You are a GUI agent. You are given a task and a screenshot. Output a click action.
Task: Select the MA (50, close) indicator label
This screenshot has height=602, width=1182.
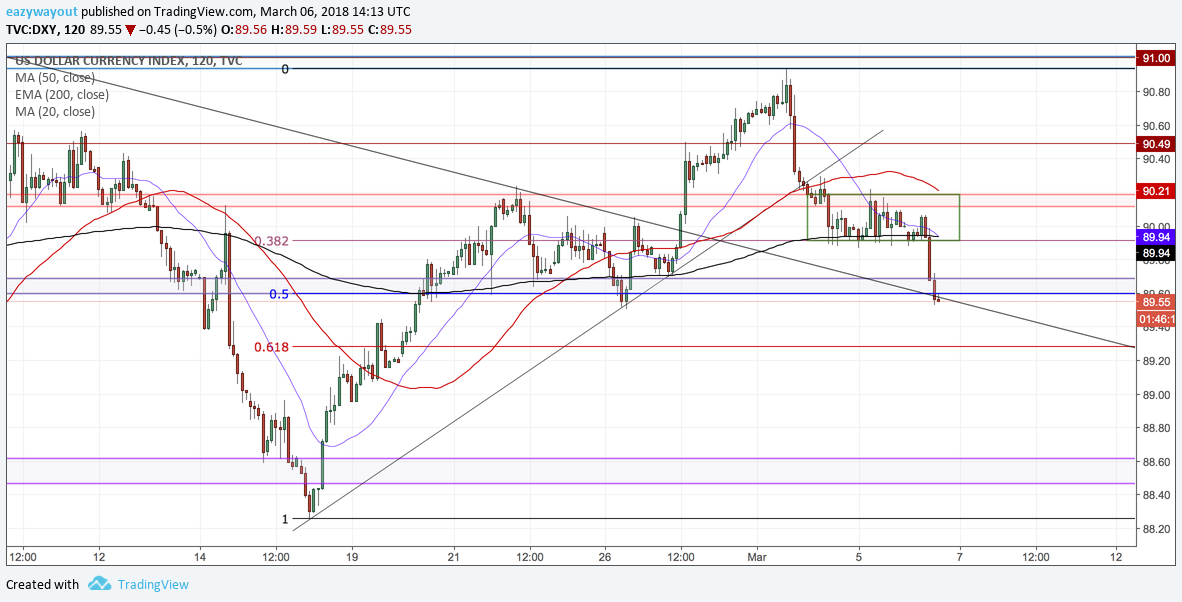55,78
